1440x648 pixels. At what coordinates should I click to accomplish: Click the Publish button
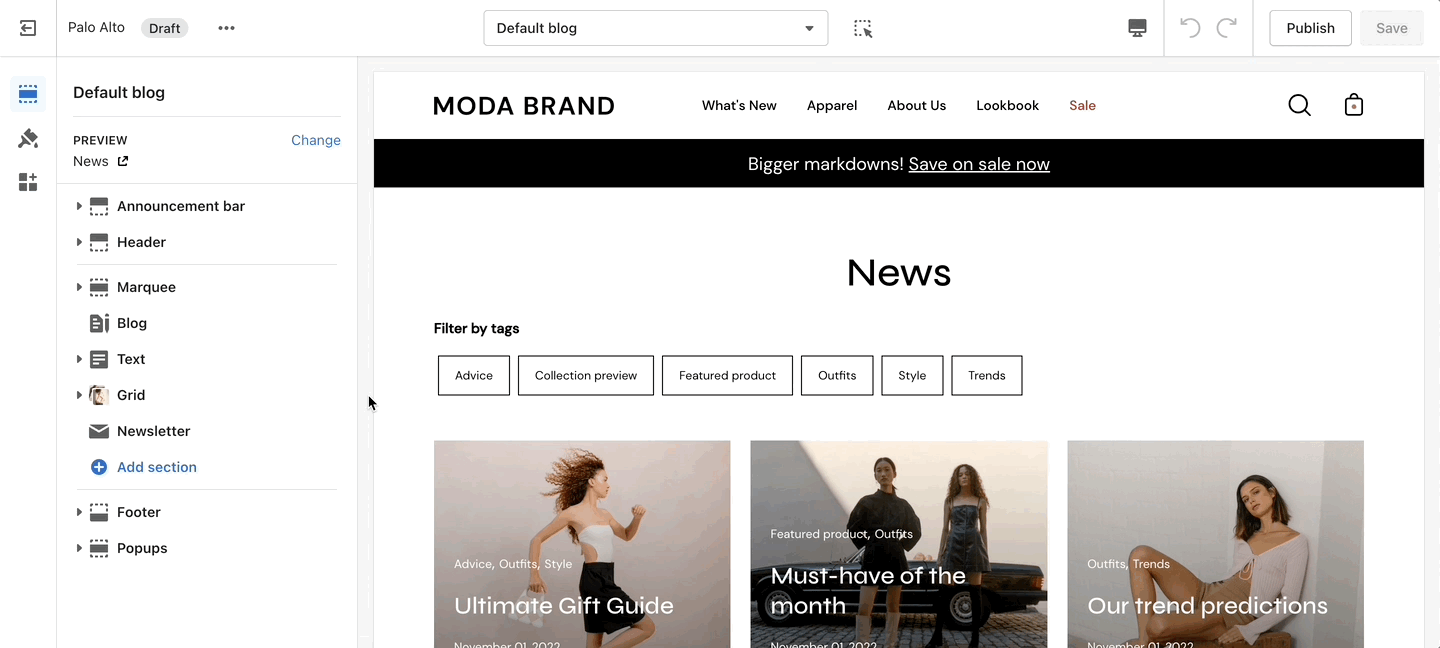(x=1310, y=28)
